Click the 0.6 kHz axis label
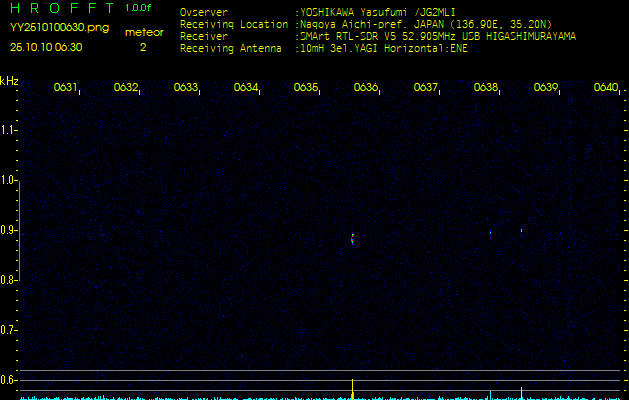Screen dimensions: 629x400 pos(8,380)
